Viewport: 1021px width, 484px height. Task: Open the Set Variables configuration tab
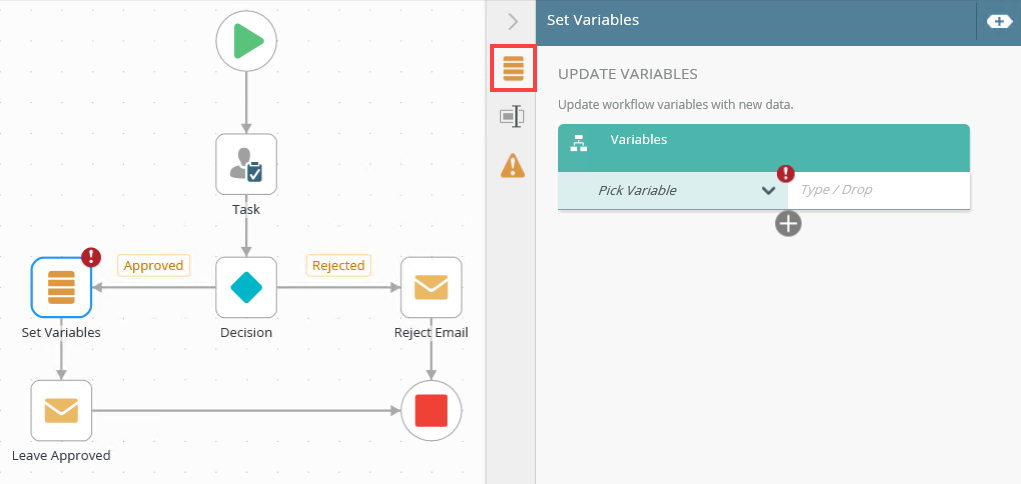513,69
